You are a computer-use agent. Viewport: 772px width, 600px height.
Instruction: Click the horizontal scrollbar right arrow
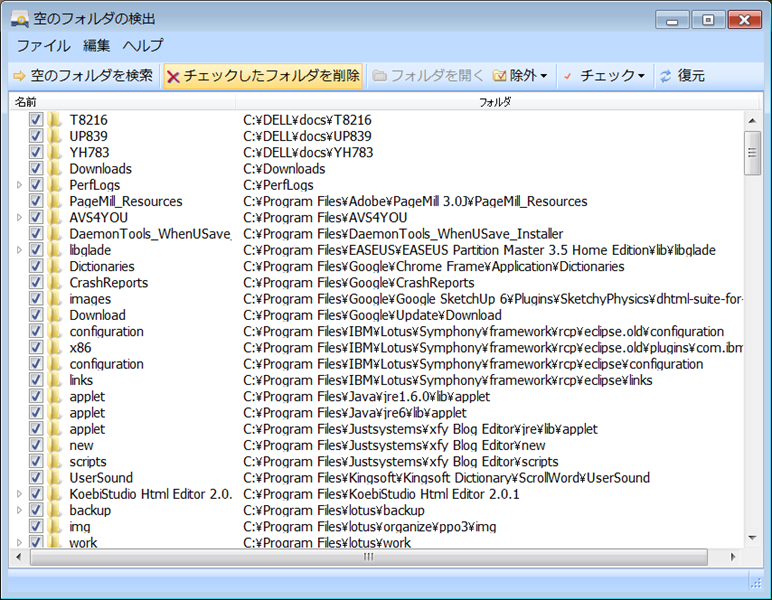(x=733, y=557)
